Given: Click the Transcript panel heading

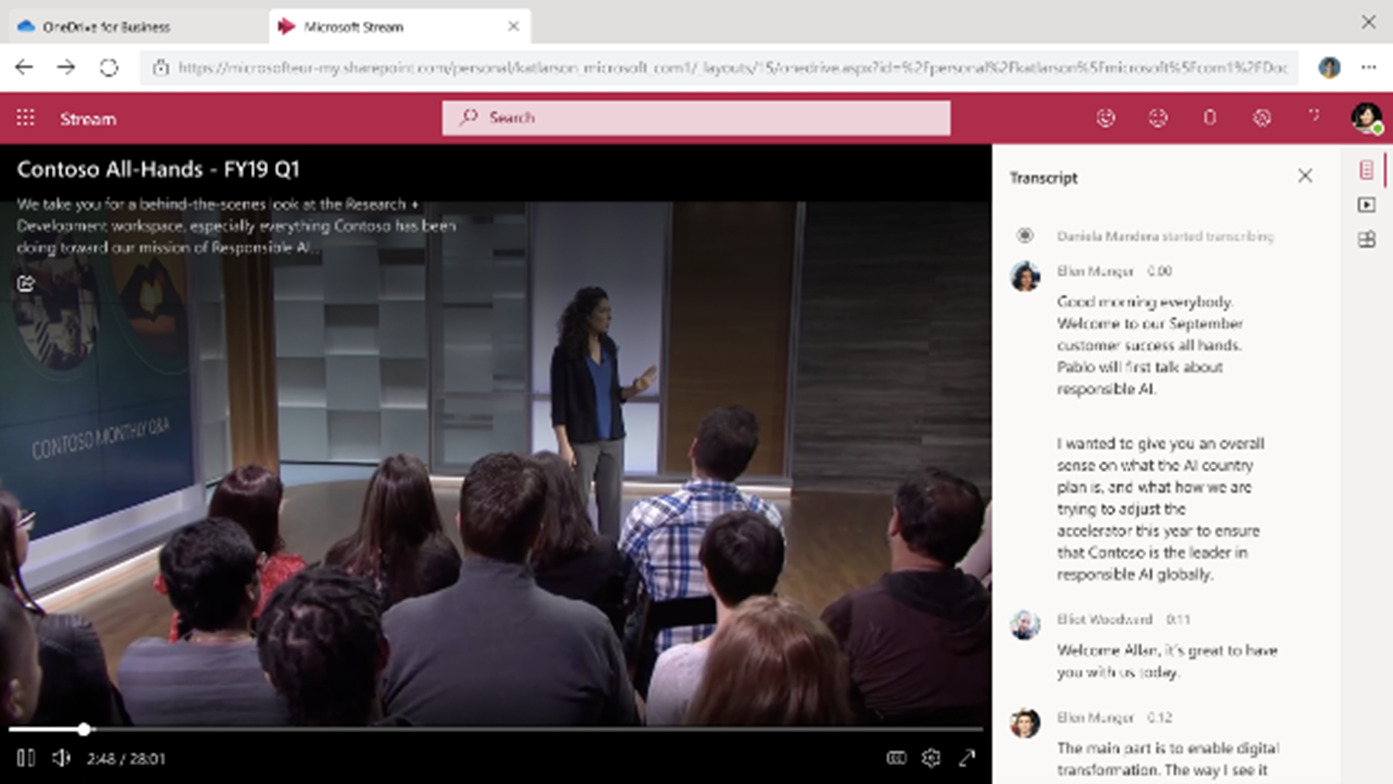Looking at the screenshot, I should pos(1043,178).
